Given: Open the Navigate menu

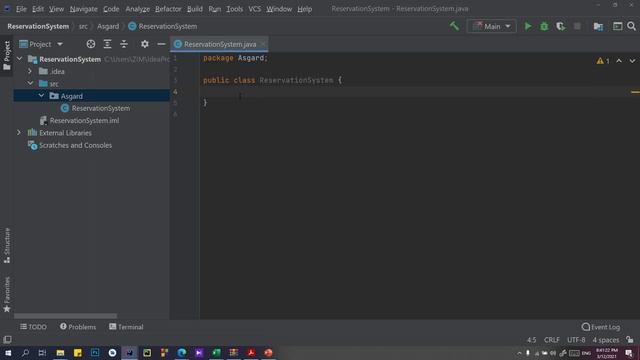Looking at the screenshot, I should [84, 9].
